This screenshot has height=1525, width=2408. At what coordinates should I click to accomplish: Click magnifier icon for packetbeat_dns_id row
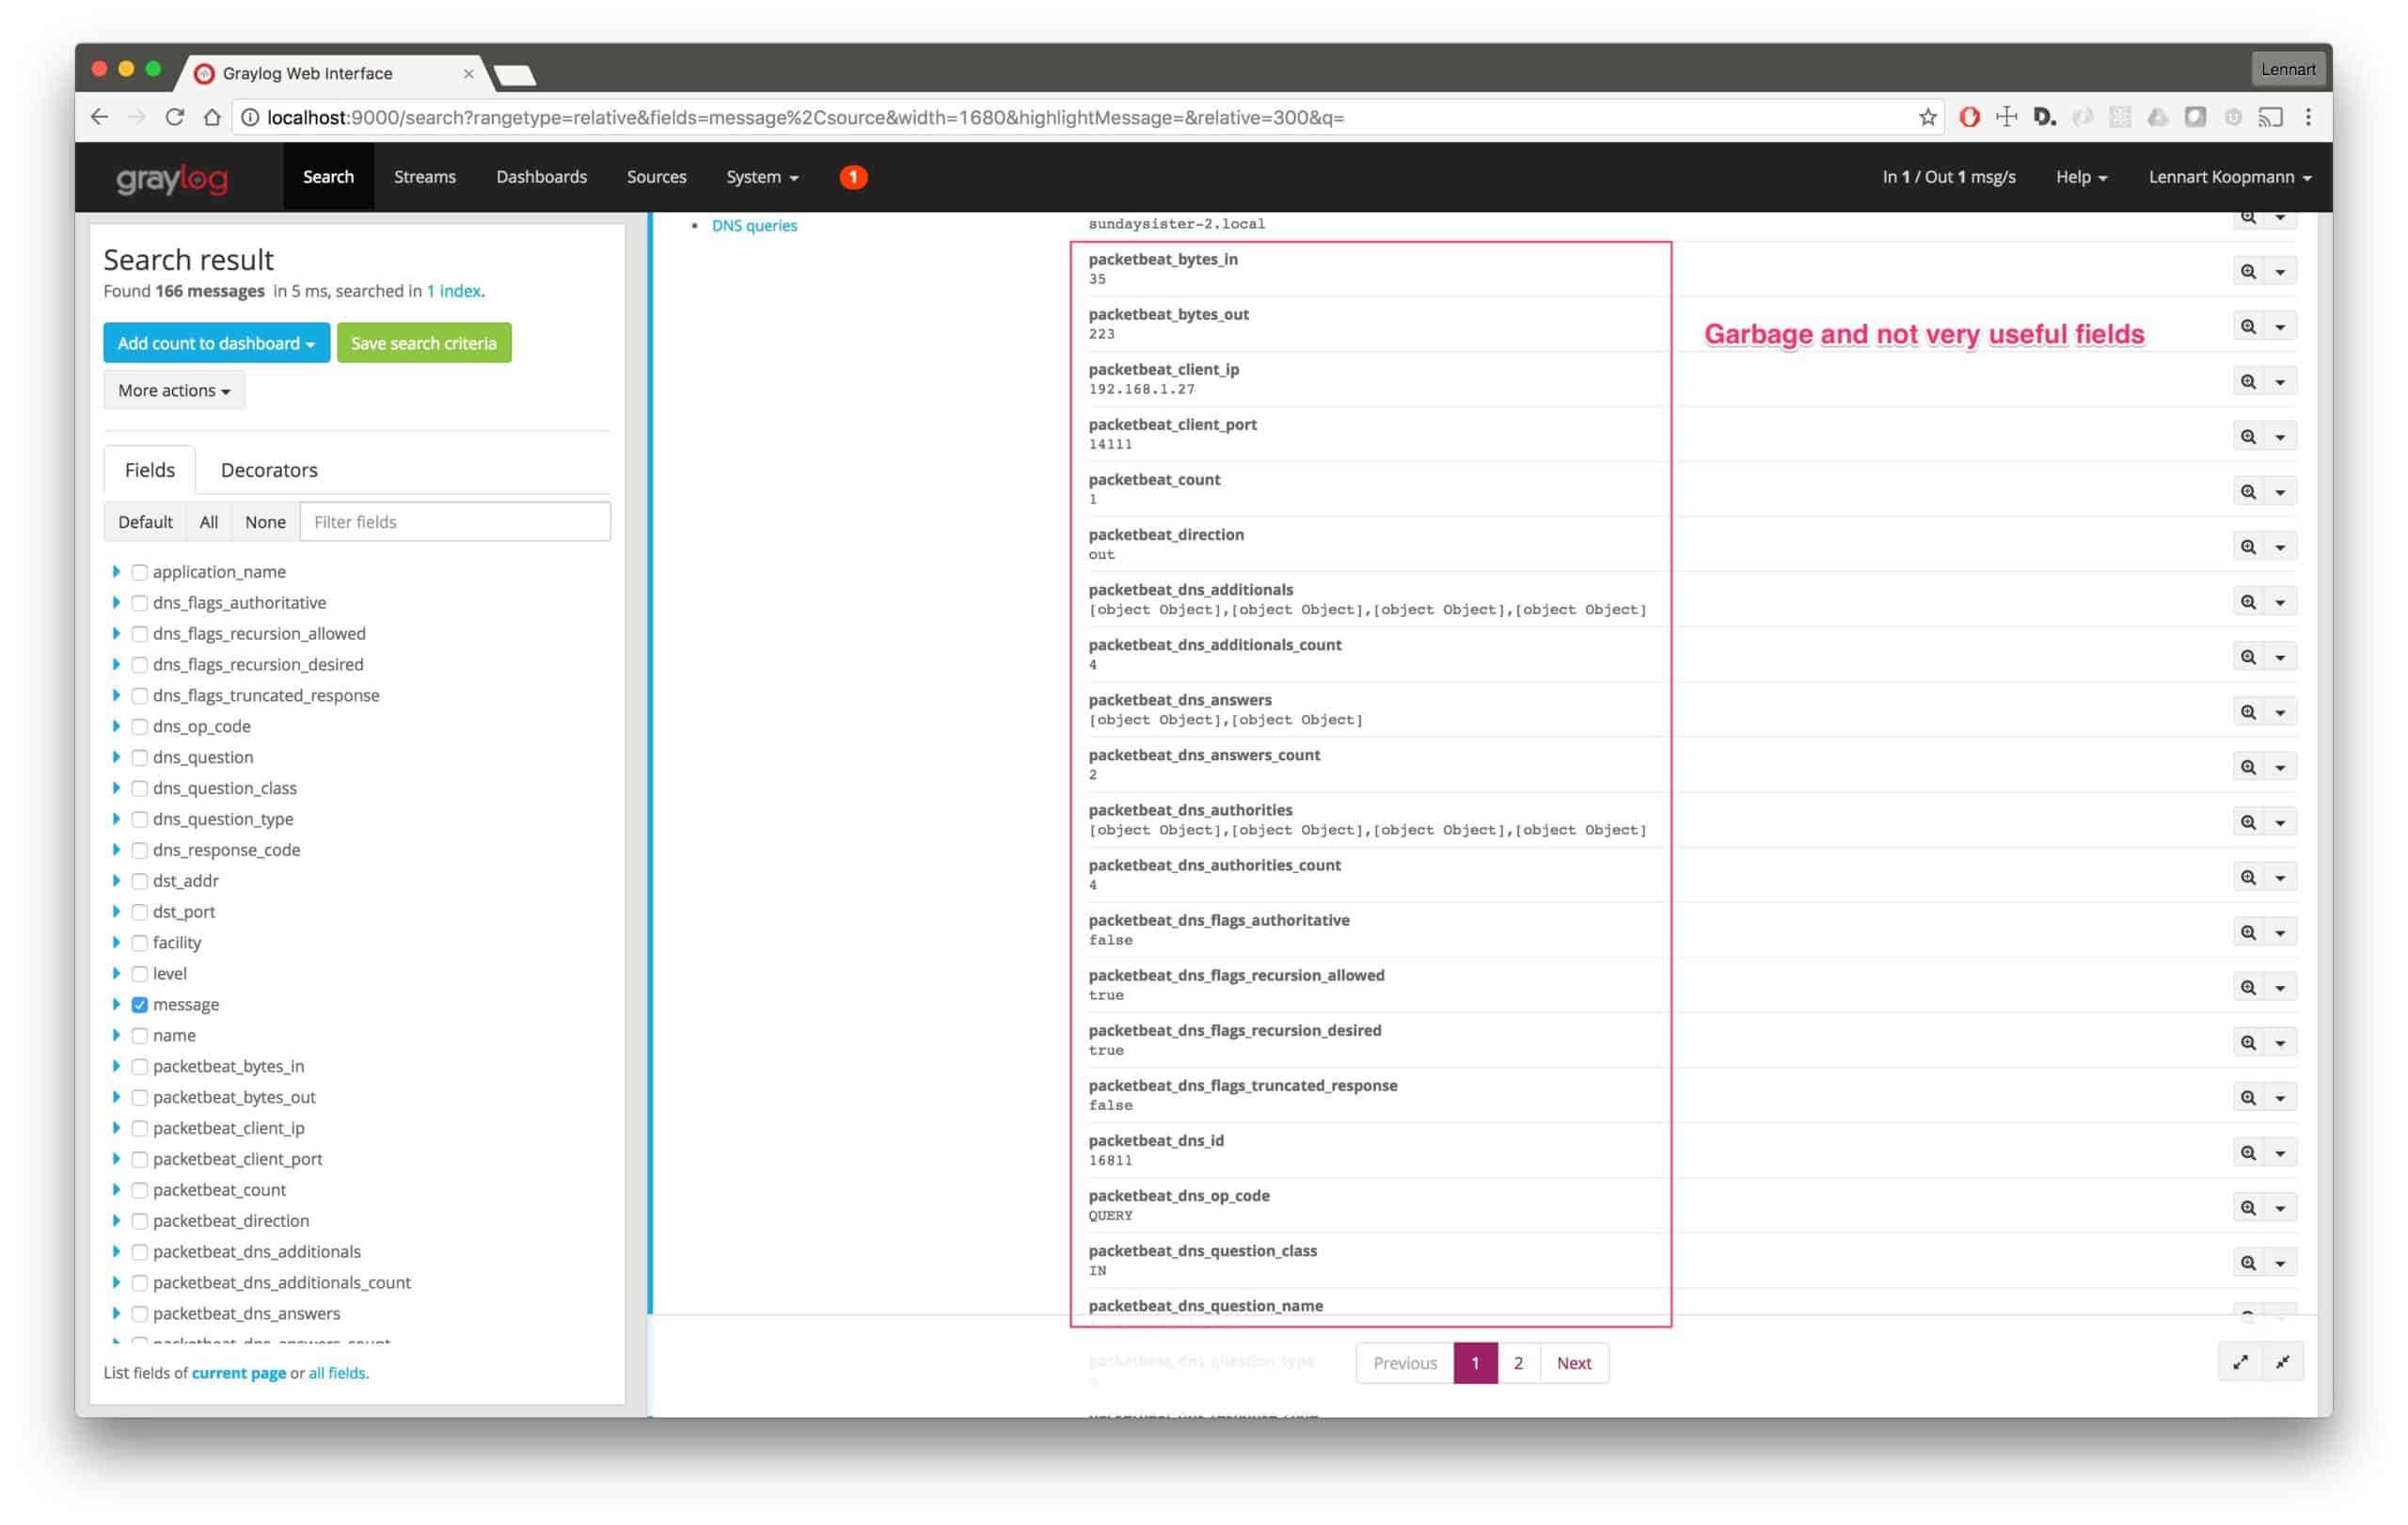click(x=2247, y=1152)
